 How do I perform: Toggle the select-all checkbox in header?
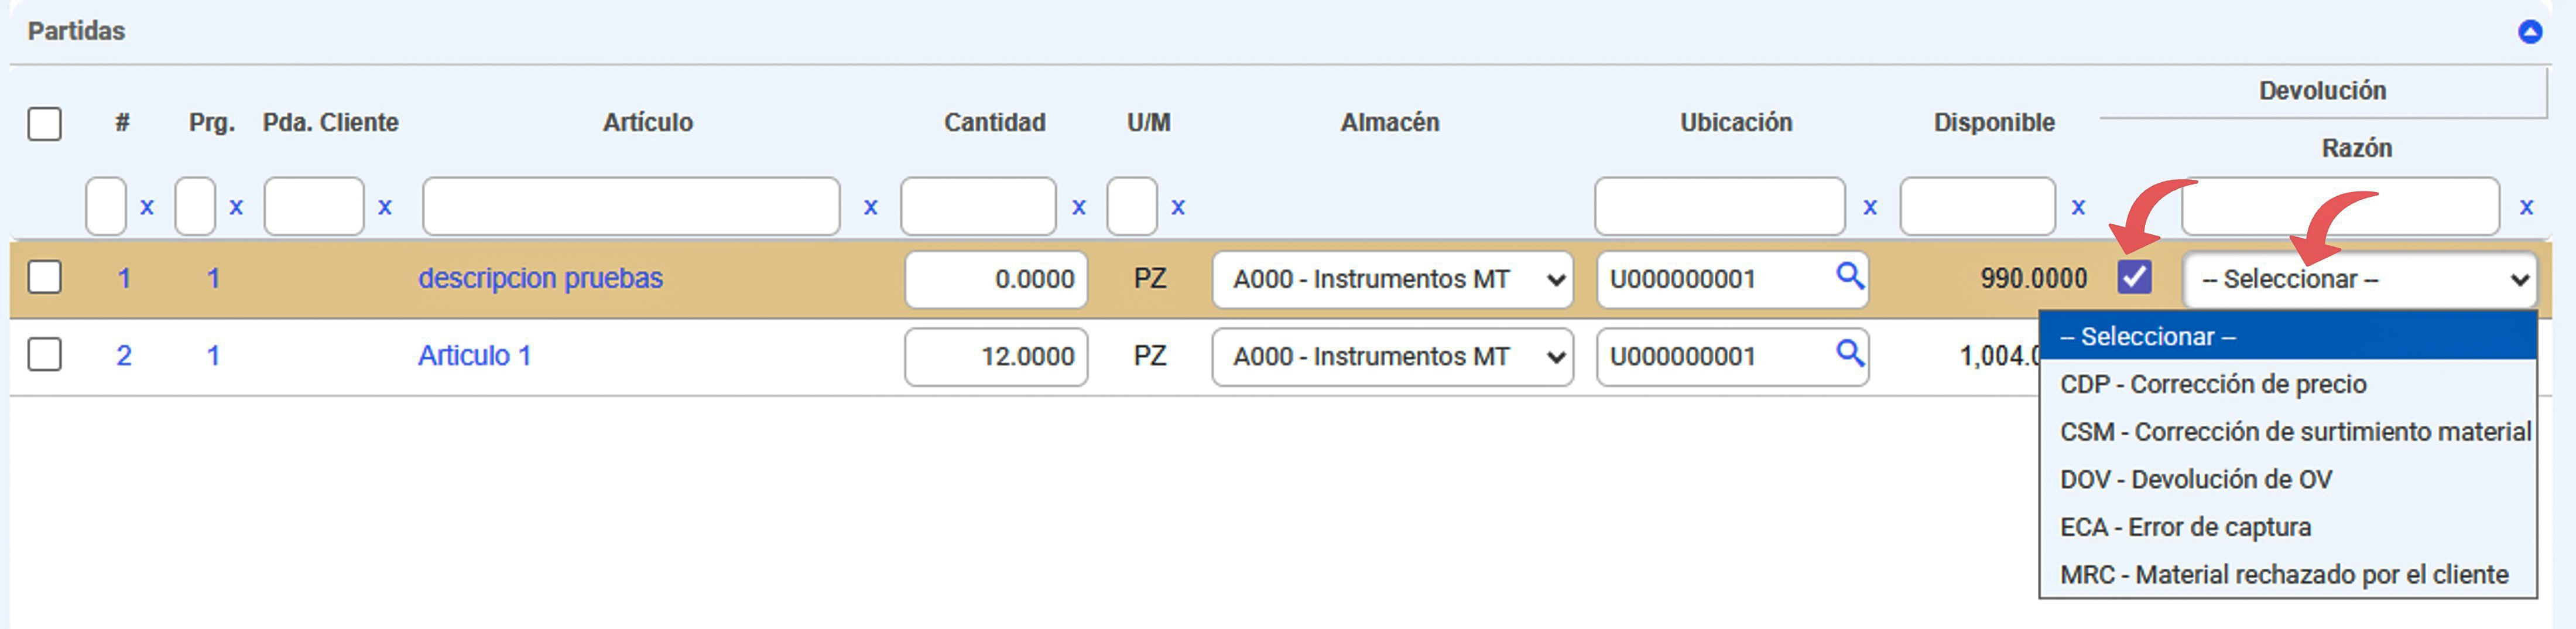(45, 124)
